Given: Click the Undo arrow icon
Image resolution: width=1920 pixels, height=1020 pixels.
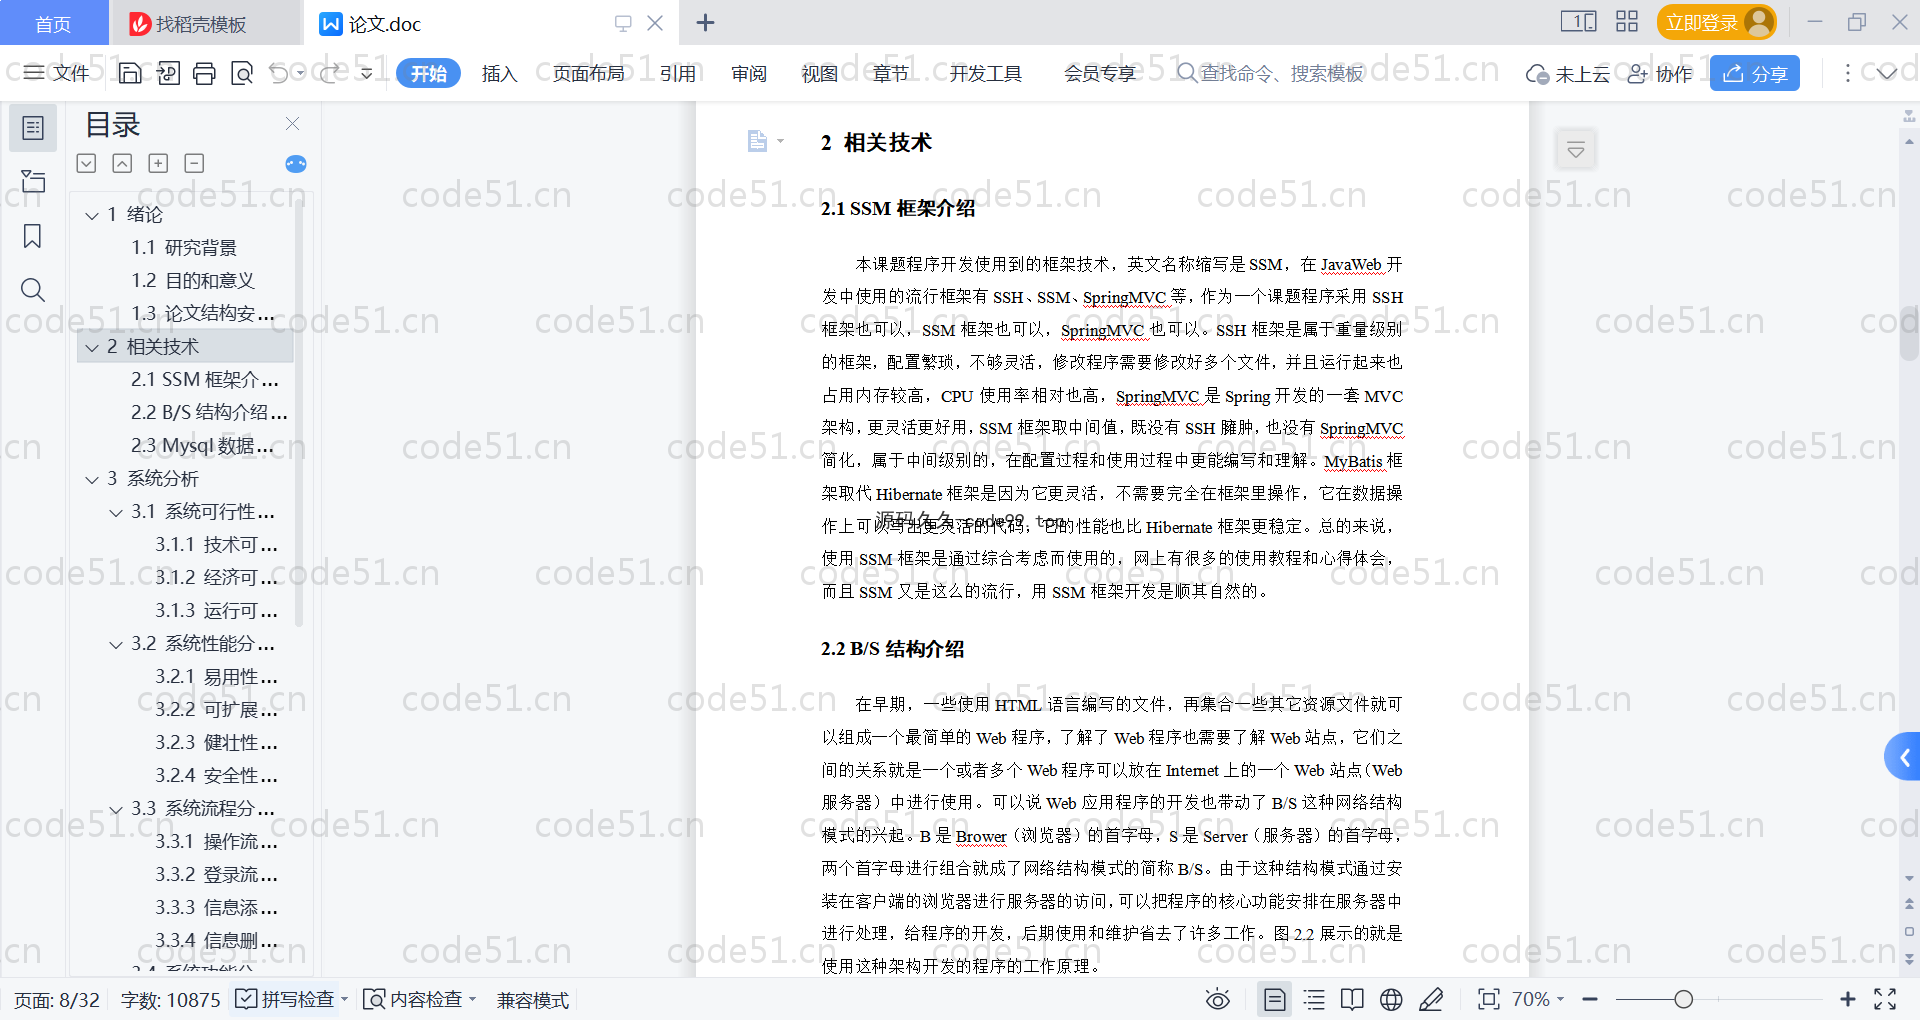Looking at the screenshot, I should (279, 73).
